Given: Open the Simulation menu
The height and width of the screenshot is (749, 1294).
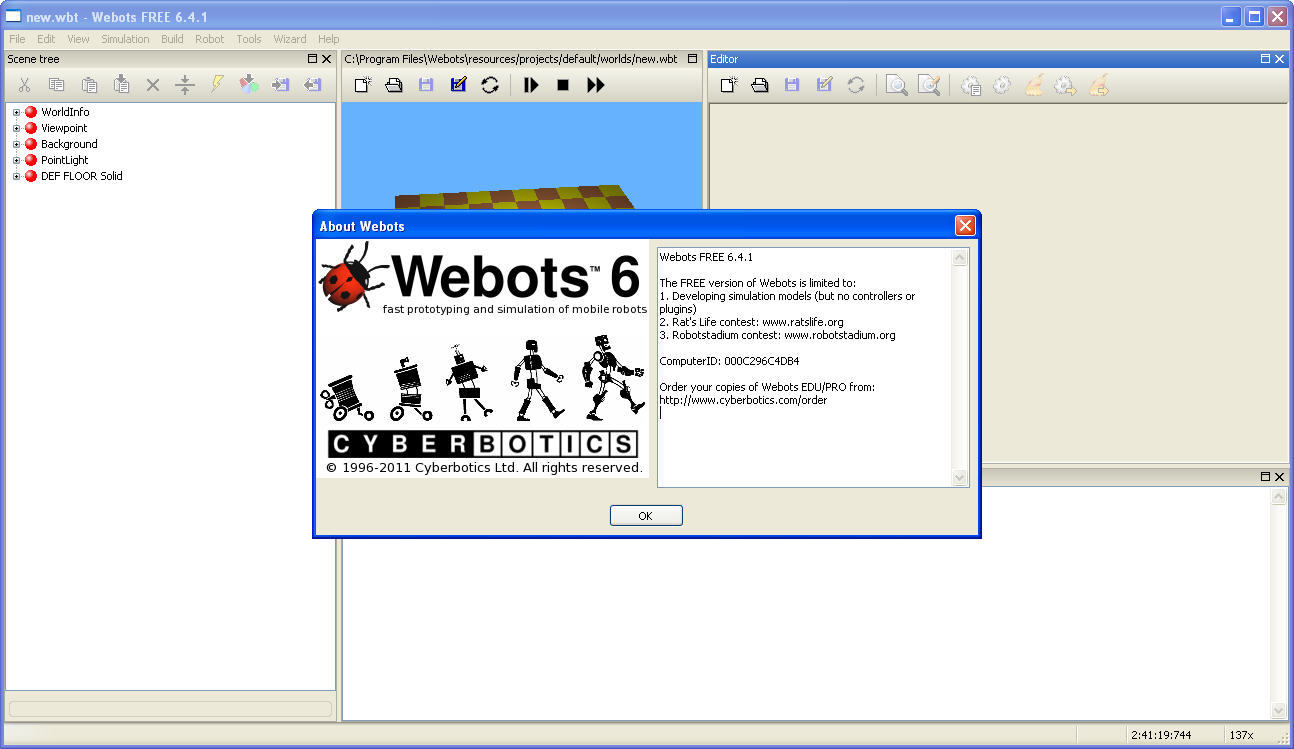Looking at the screenshot, I should point(125,39).
